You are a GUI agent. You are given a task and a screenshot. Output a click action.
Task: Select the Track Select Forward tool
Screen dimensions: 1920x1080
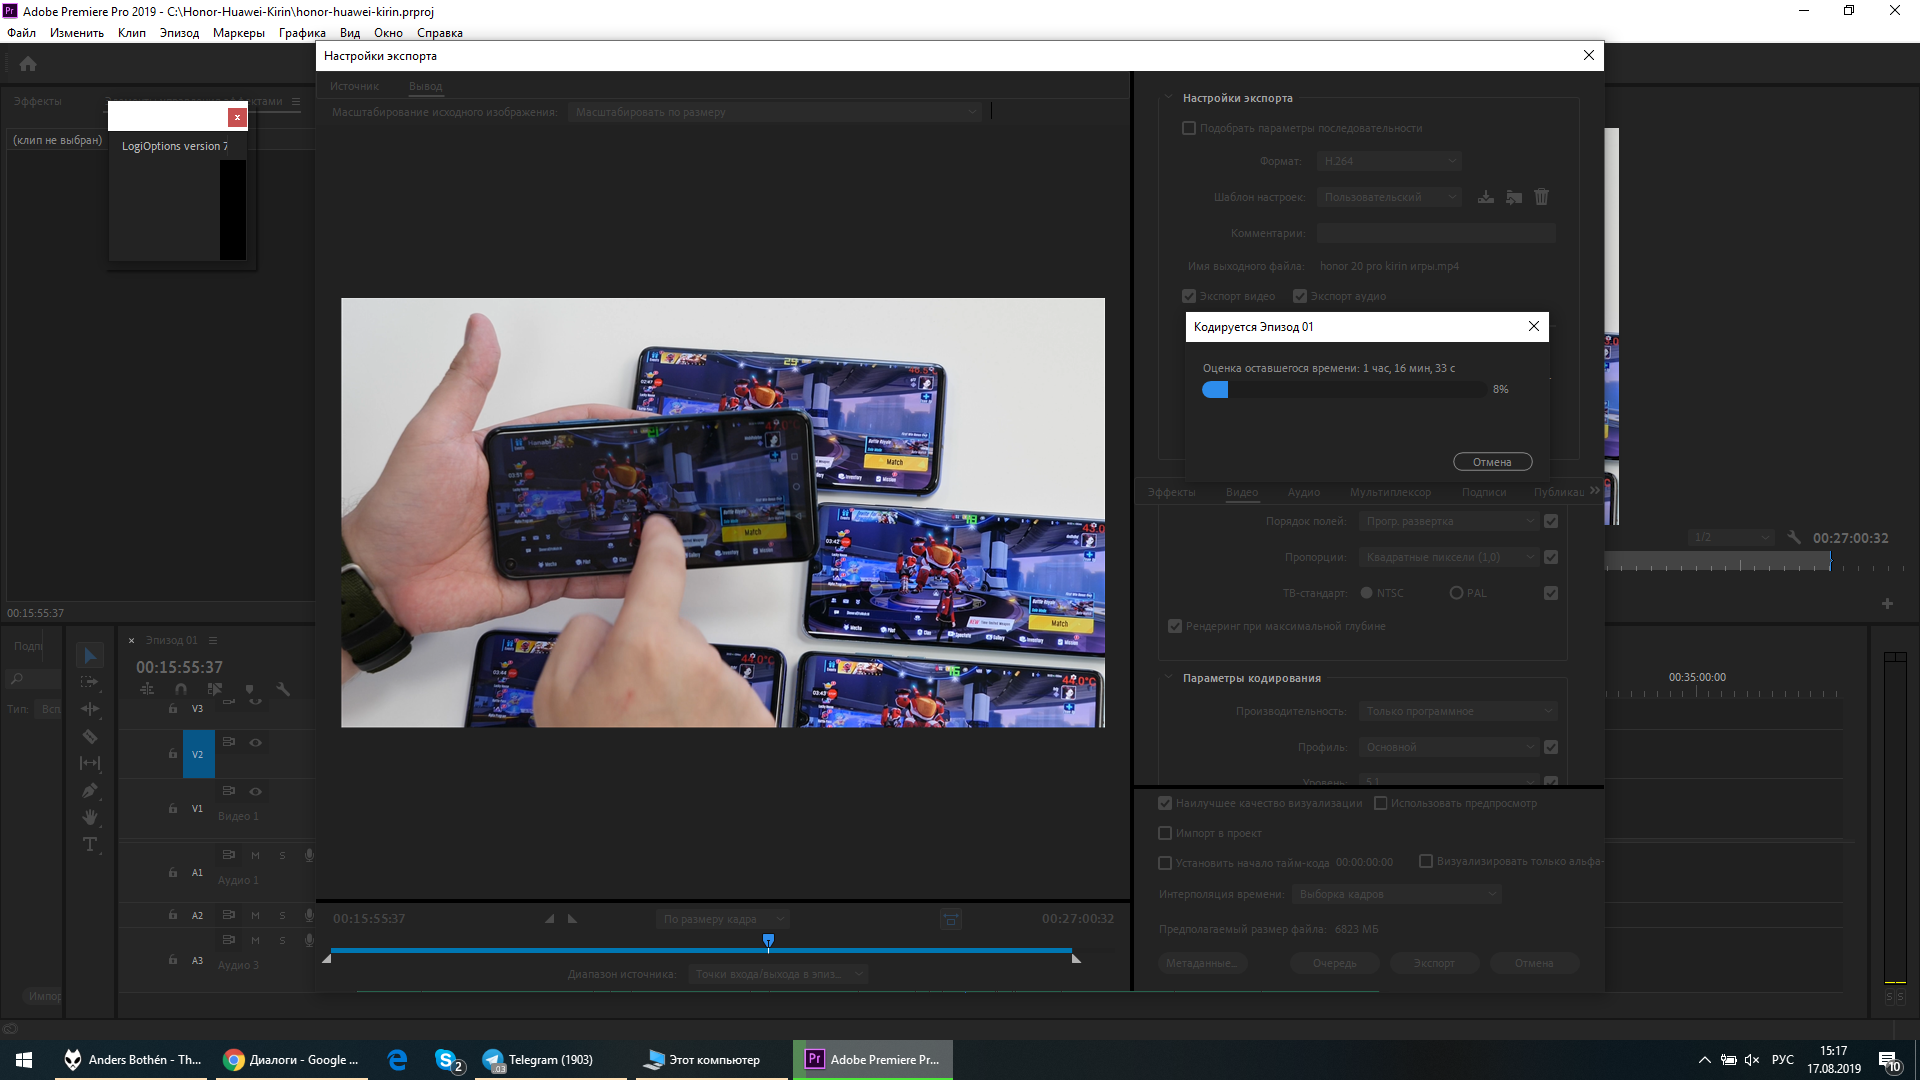click(90, 682)
